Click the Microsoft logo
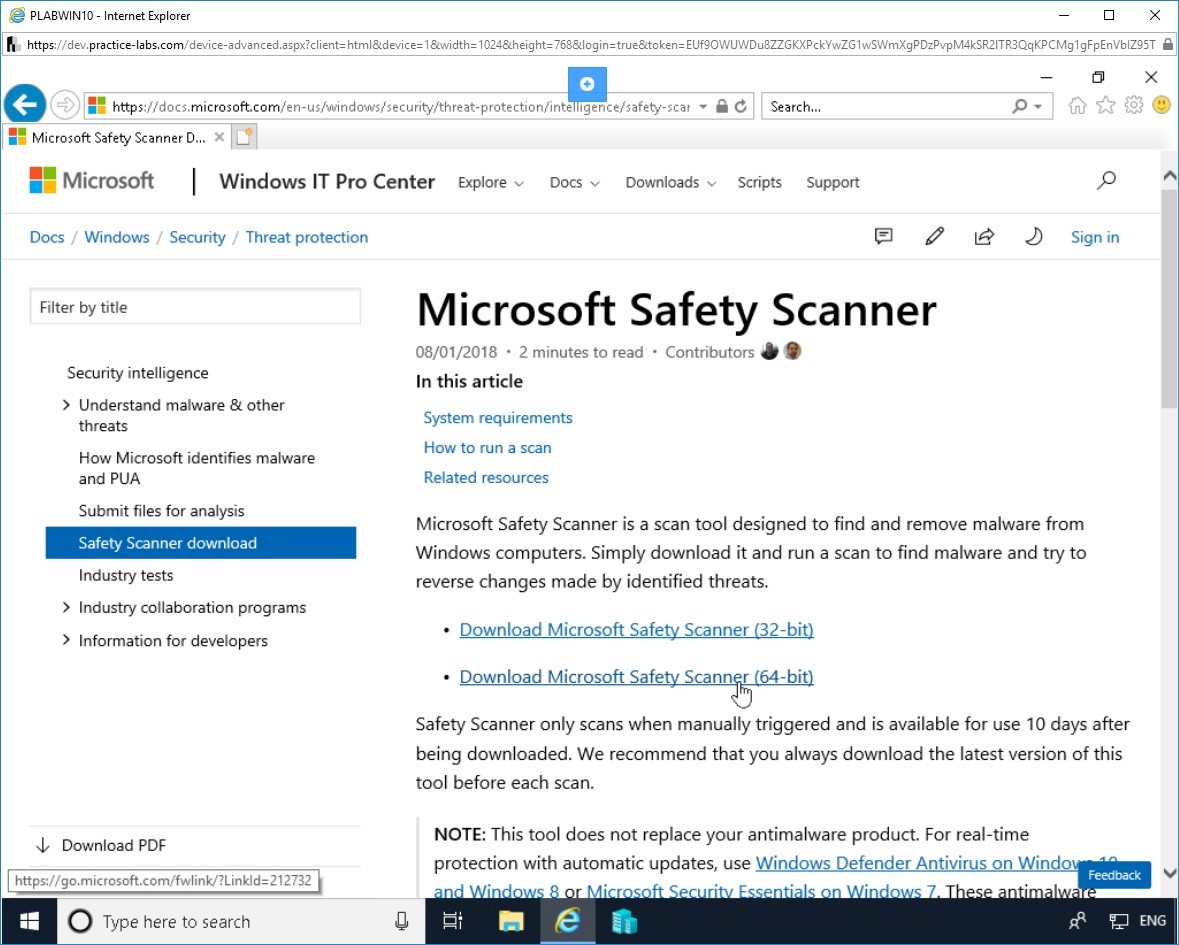This screenshot has width=1179, height=945. 91,180
